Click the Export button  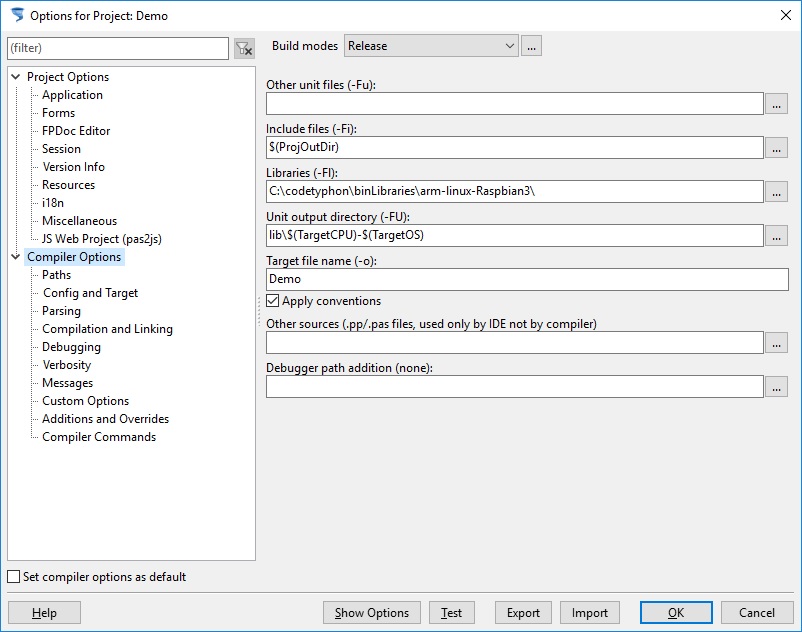[523, 613]
